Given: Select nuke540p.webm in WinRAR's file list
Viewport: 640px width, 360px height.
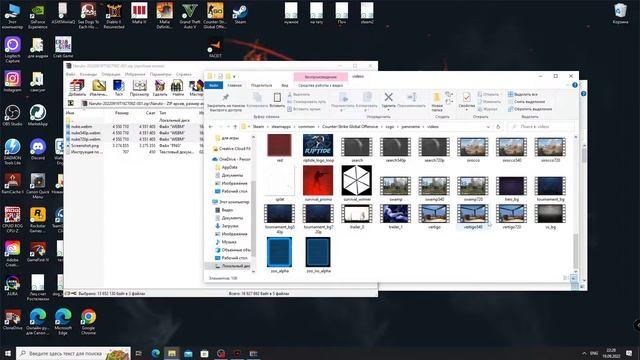Looking at the screenshot, I should (x=85, y=133).
